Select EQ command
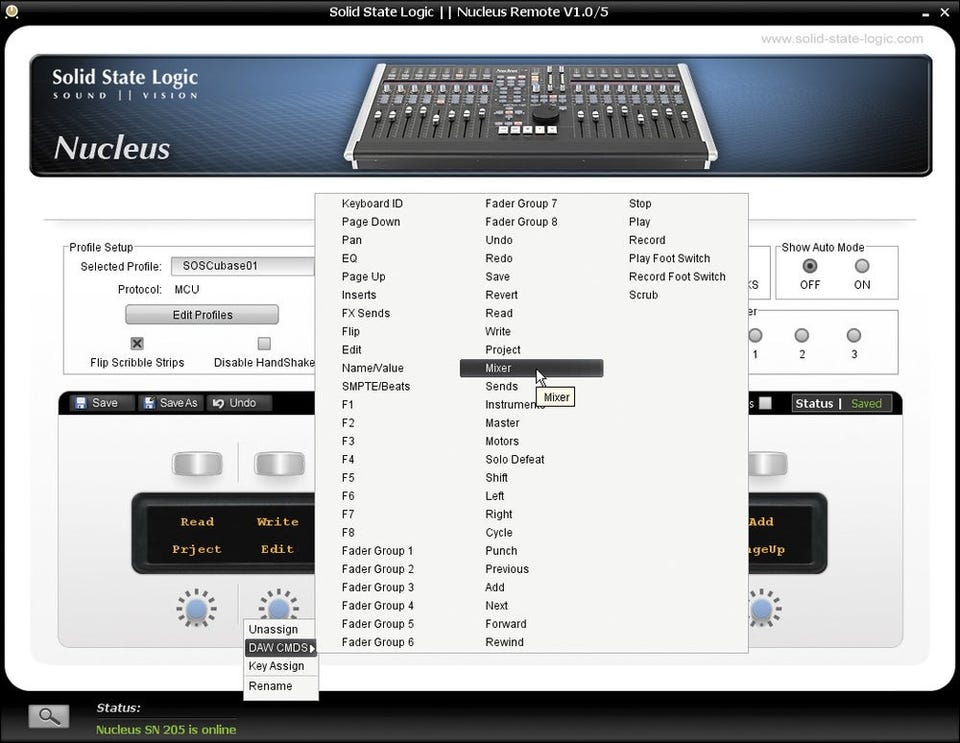 coord(349,258)
